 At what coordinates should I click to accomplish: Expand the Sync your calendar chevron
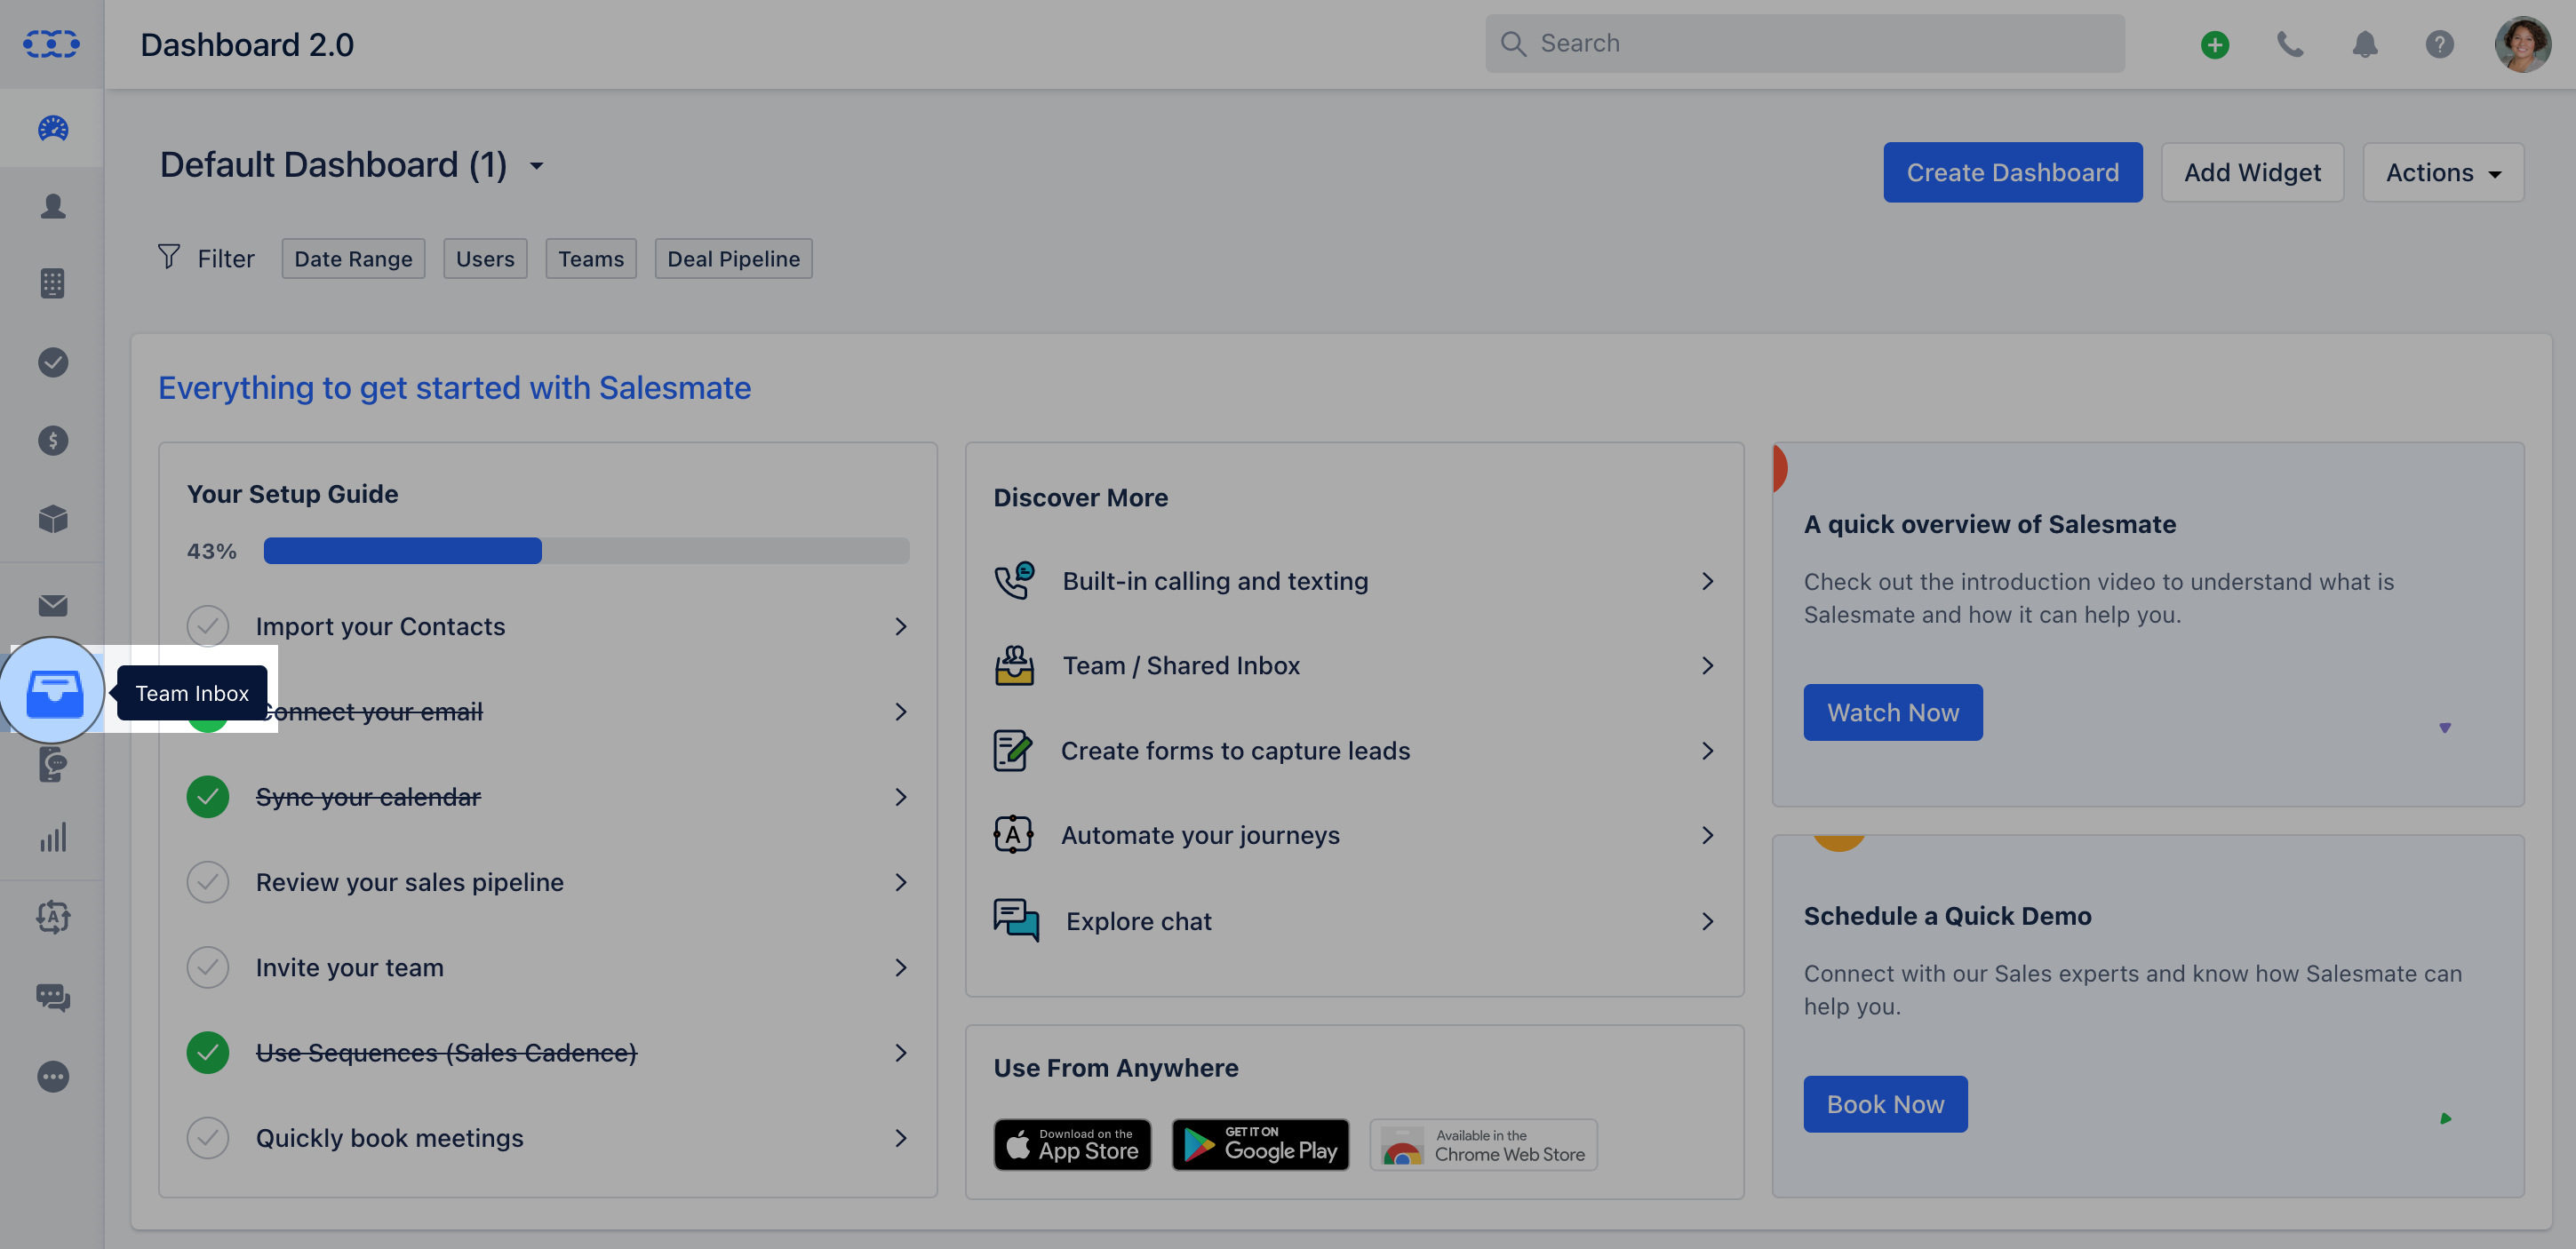[x=900, y=796]
